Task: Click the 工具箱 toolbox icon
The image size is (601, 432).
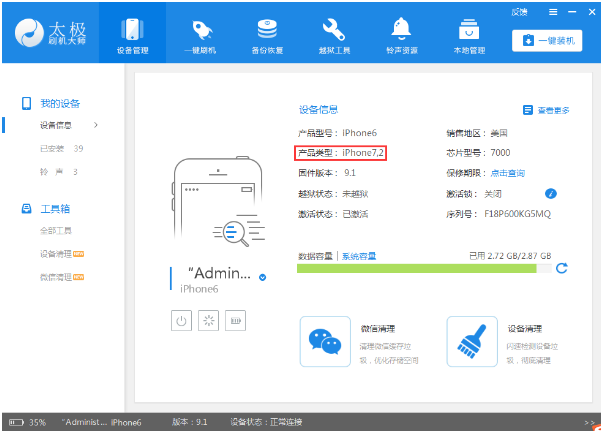Action: [x=26, y=209]
